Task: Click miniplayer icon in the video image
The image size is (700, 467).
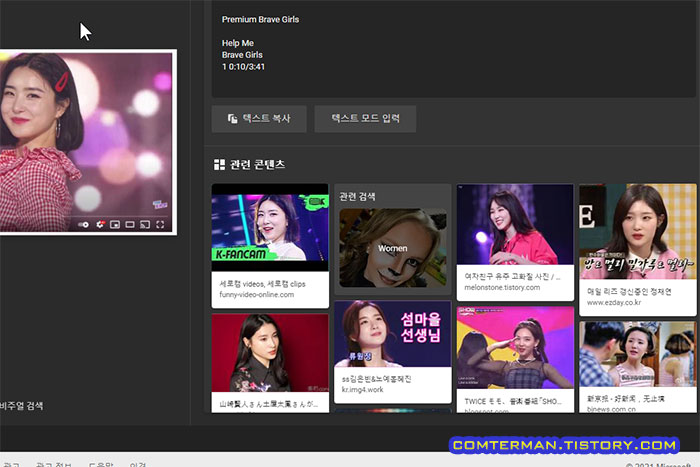Action: coord(115,224)
